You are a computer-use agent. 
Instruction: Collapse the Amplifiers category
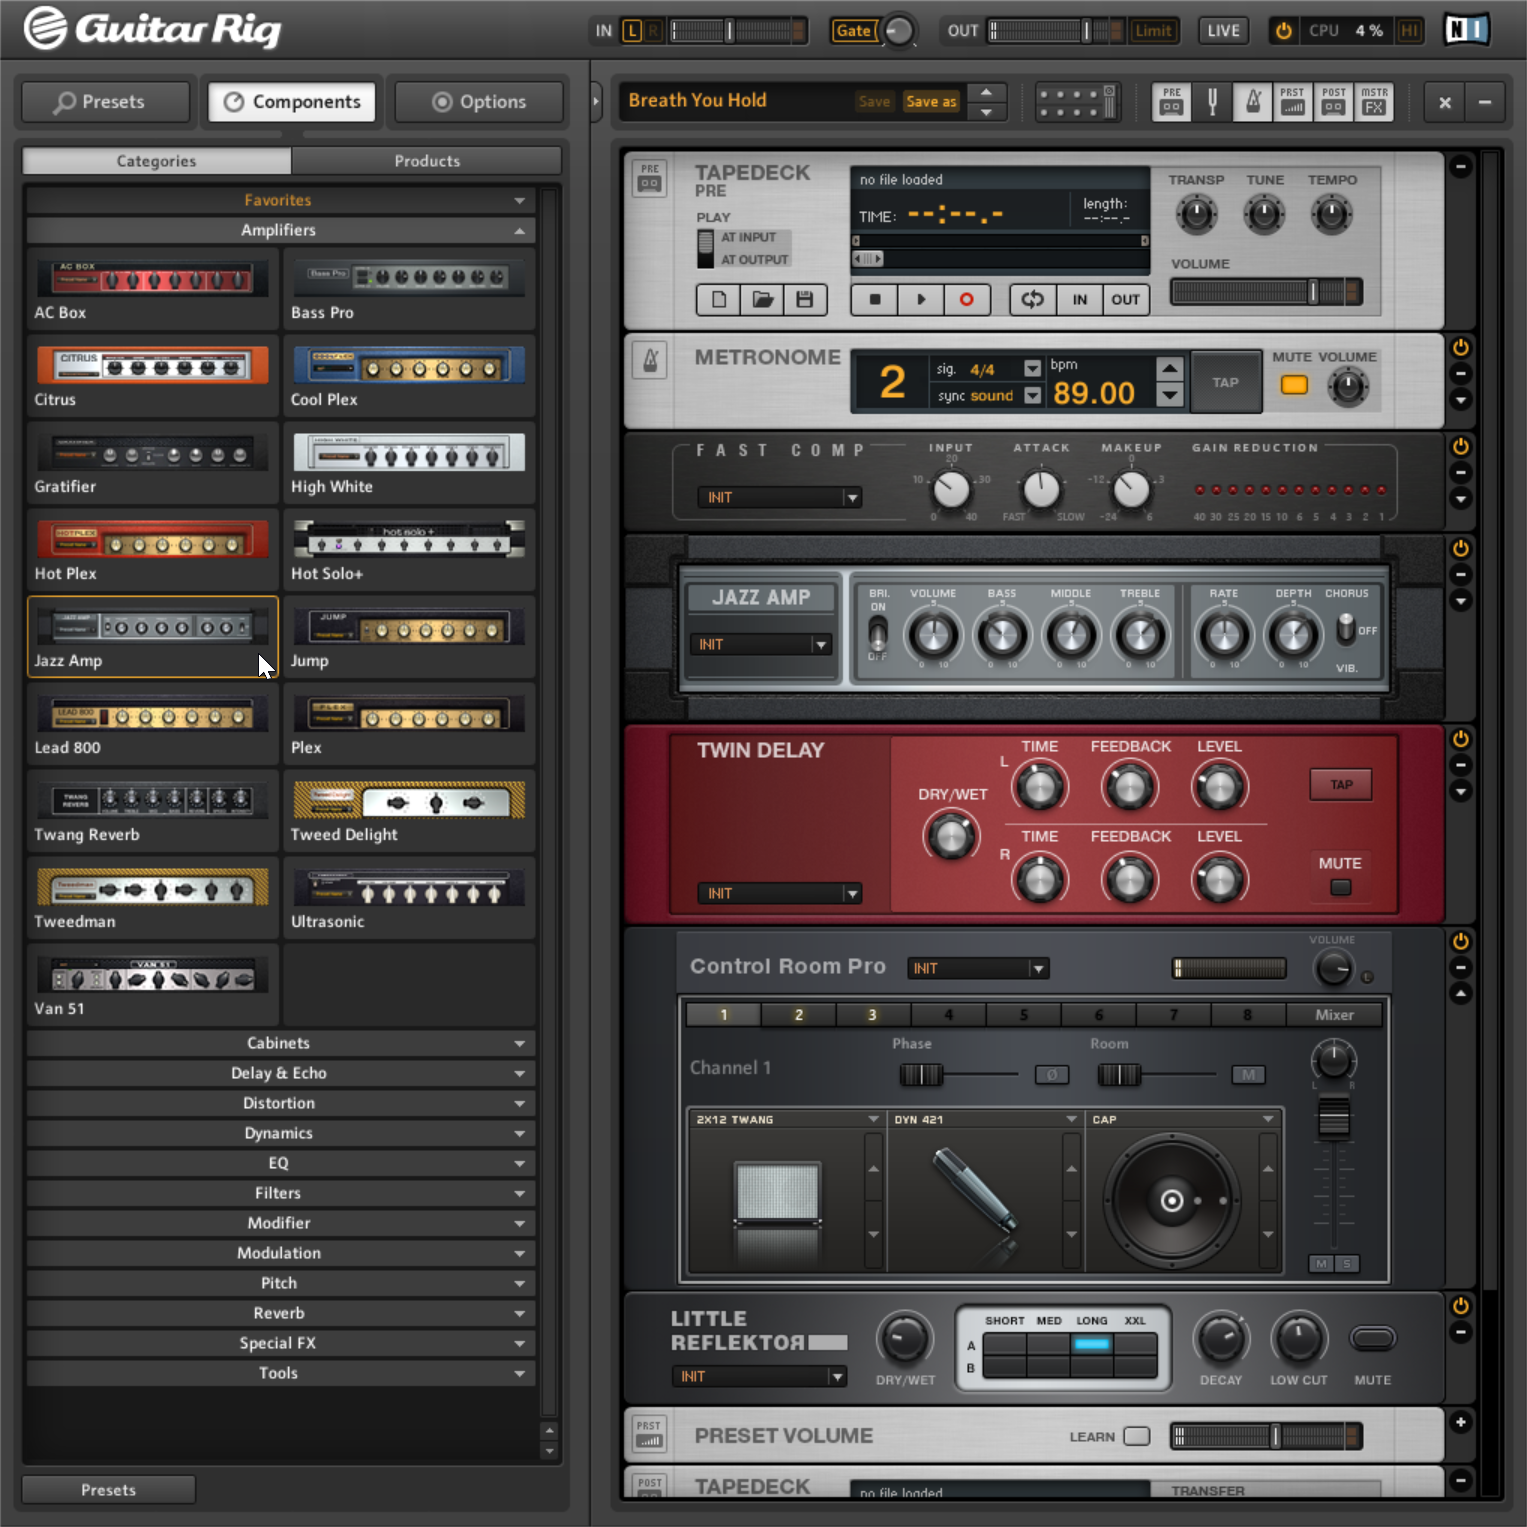coord(280,230)
